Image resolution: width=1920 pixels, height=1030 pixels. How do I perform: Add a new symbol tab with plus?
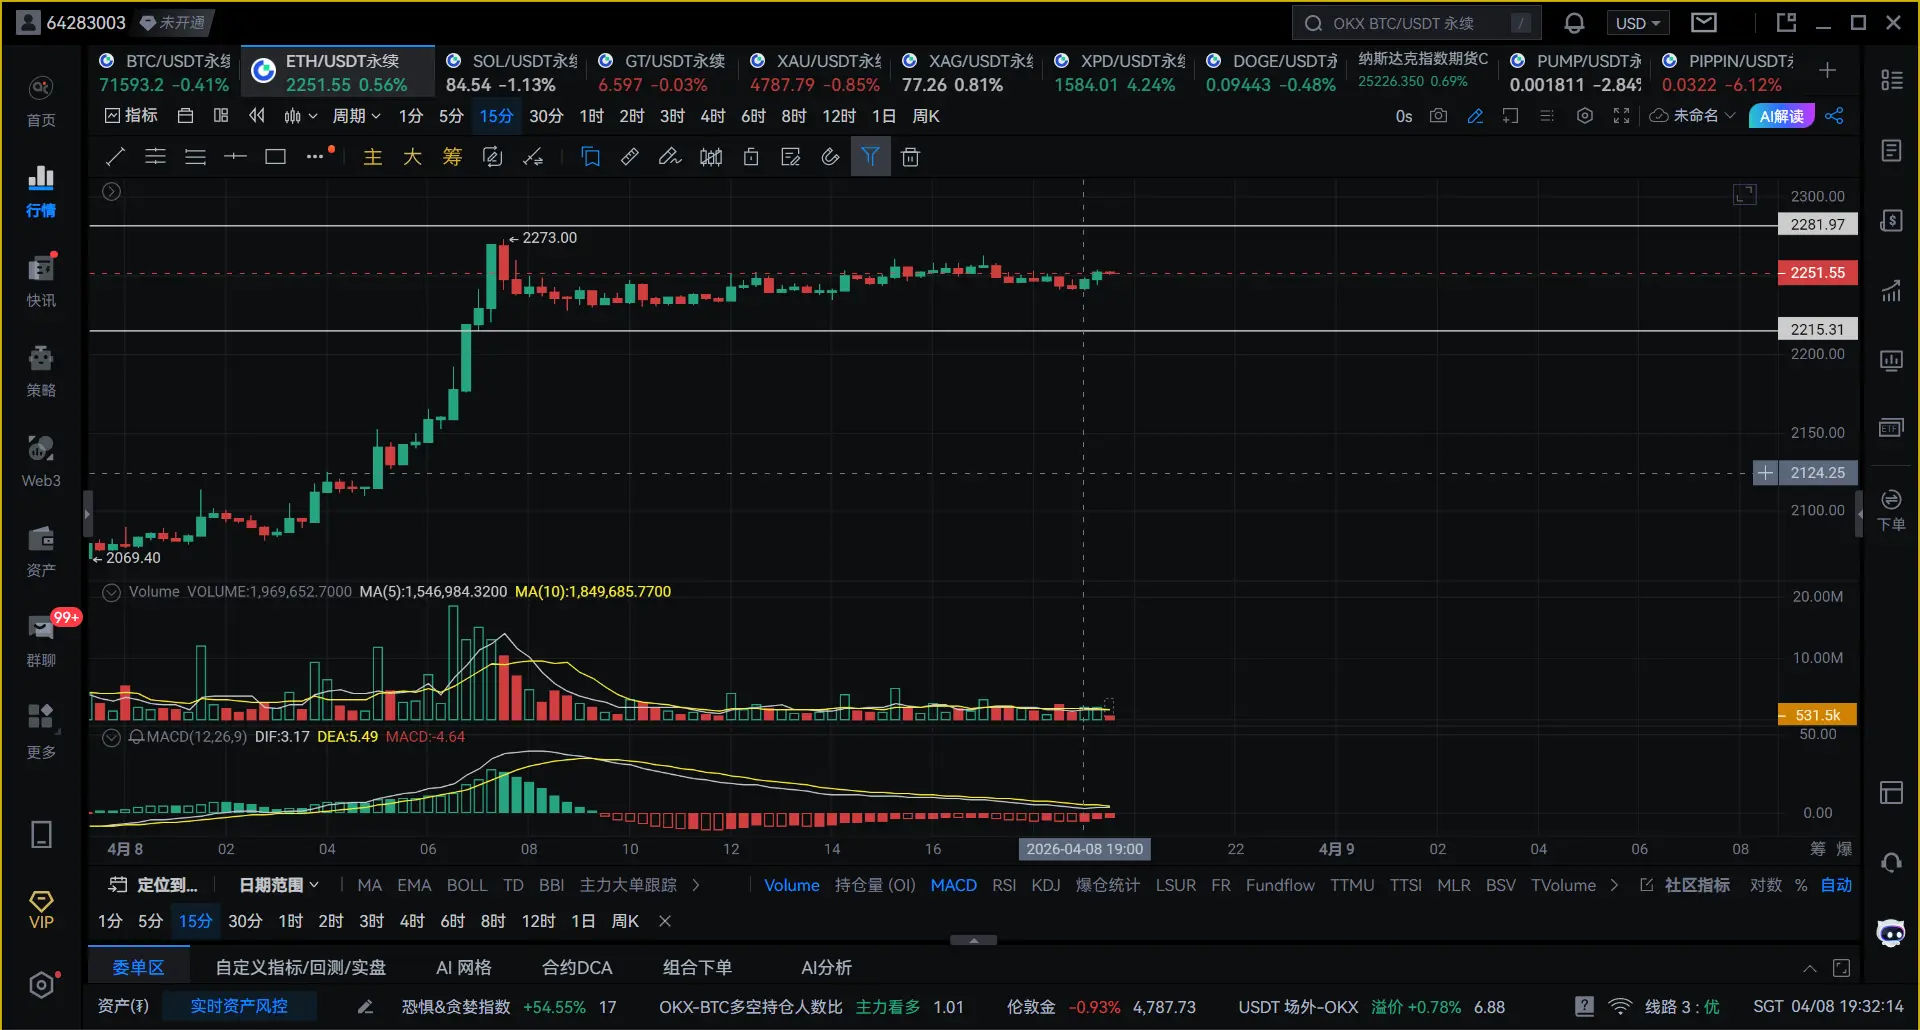tap(1827, 70)
